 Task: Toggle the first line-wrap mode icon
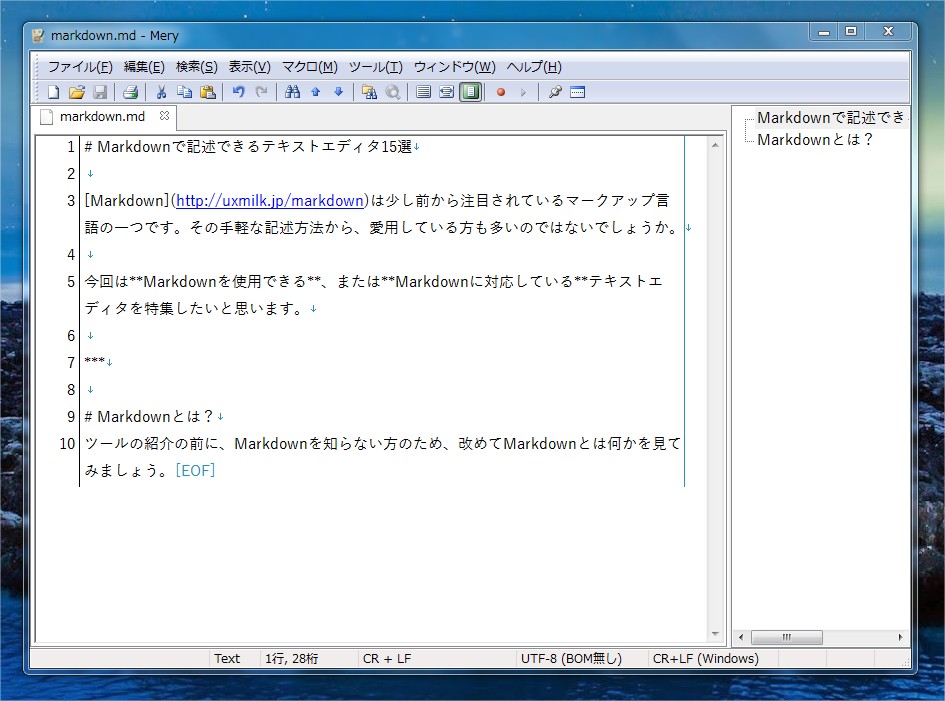click(423, 92)
